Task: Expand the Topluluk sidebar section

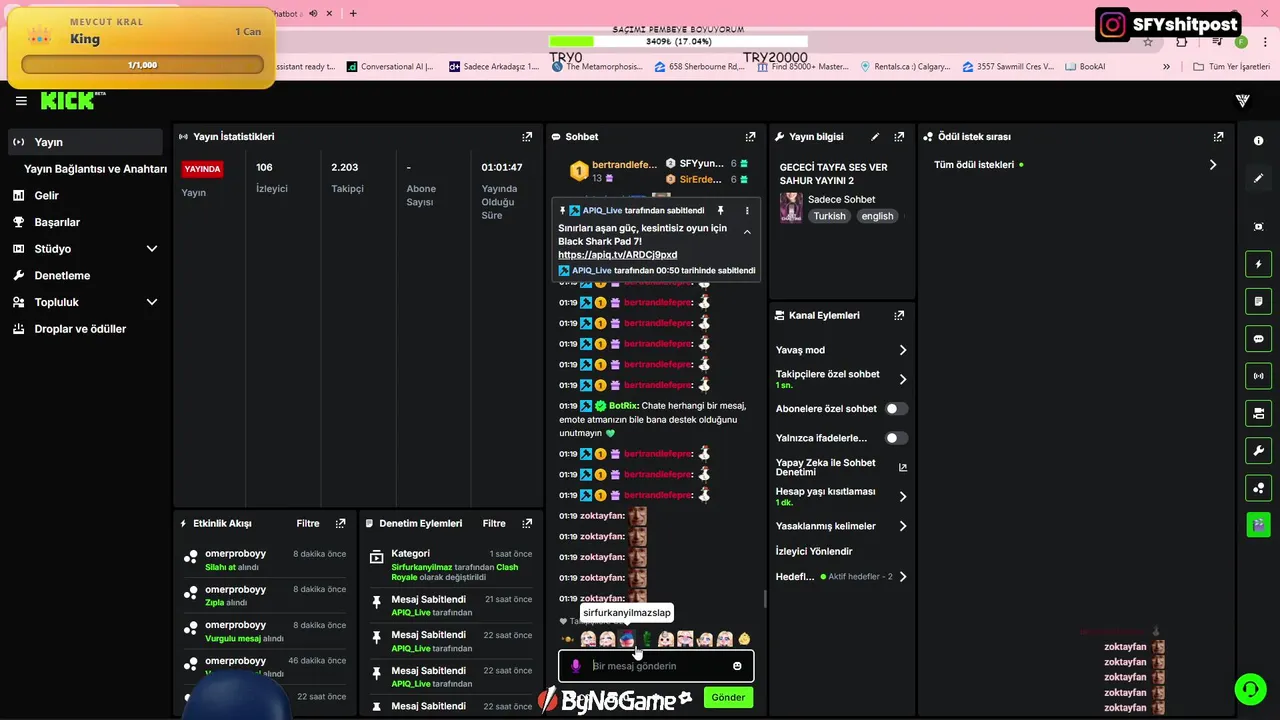Action: click(152, 302)
